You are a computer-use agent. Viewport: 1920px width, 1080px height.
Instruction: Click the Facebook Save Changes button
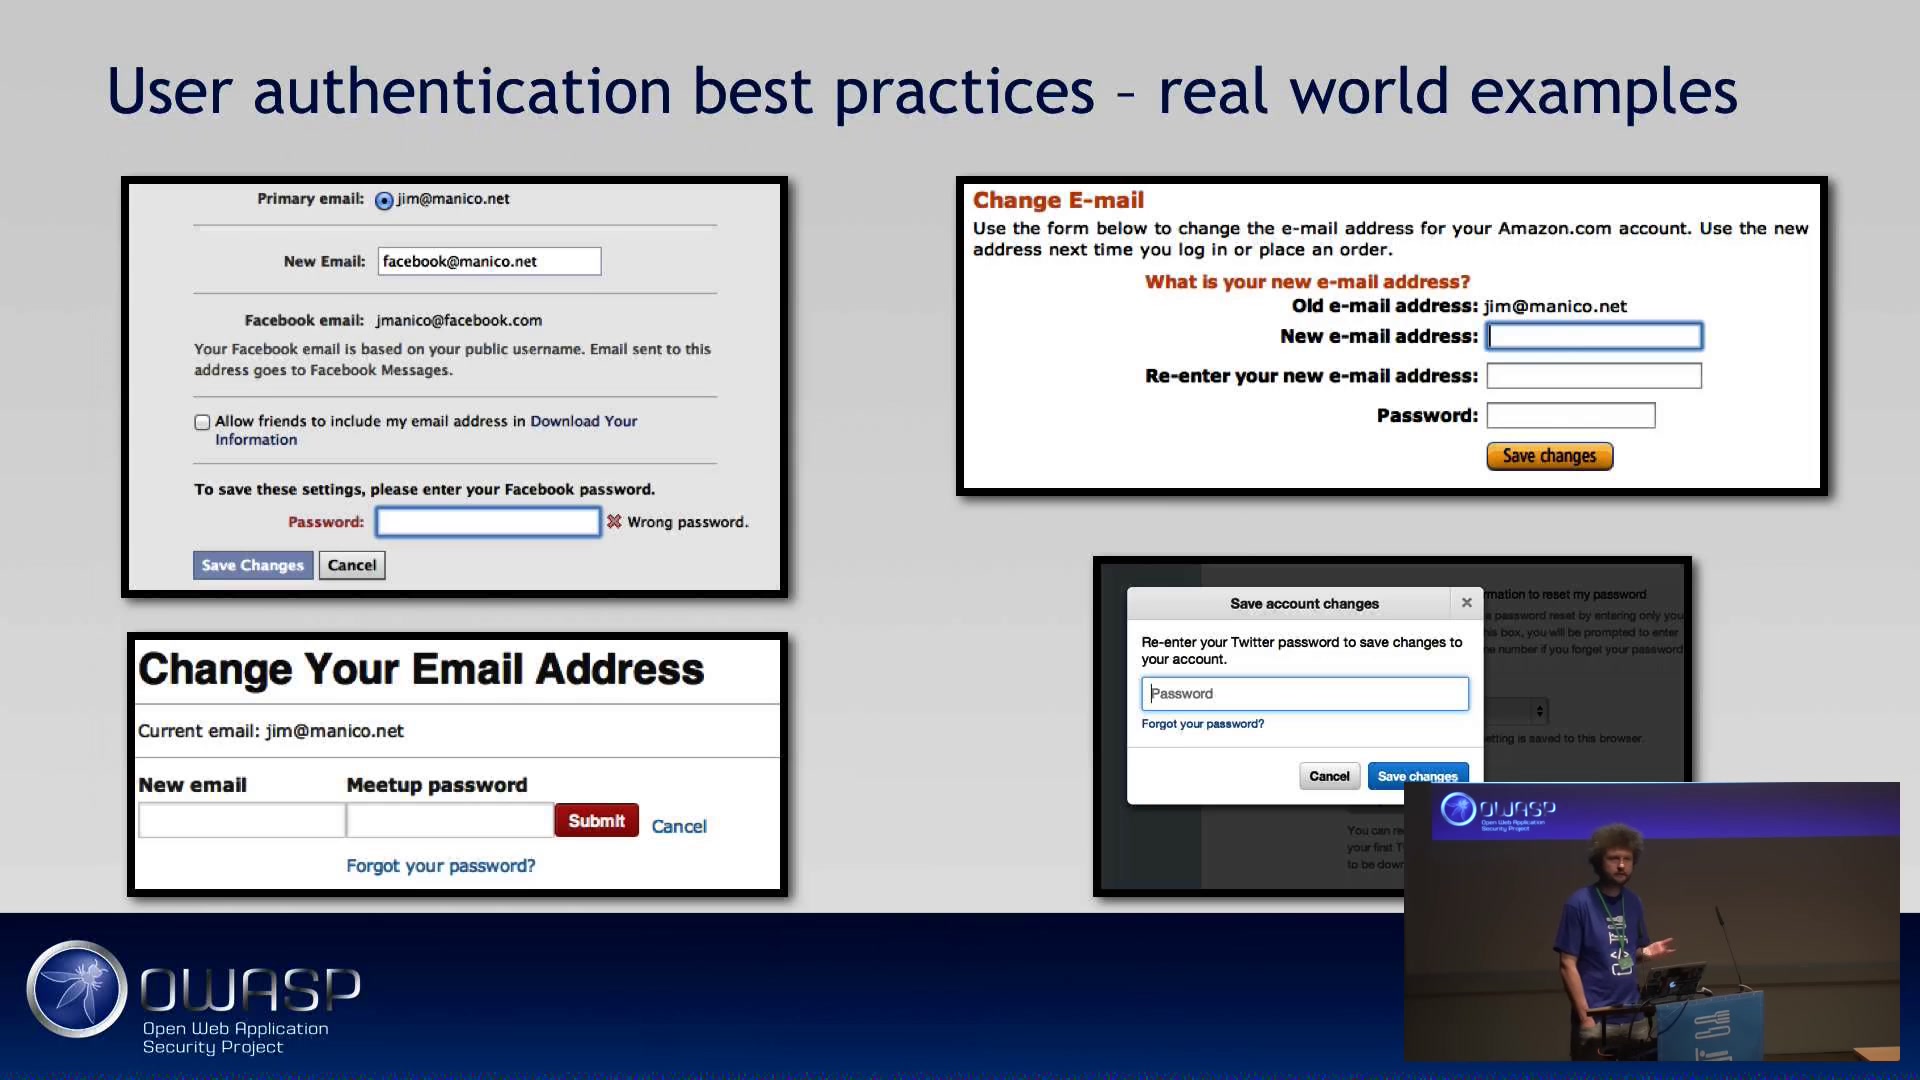(253, 565)
